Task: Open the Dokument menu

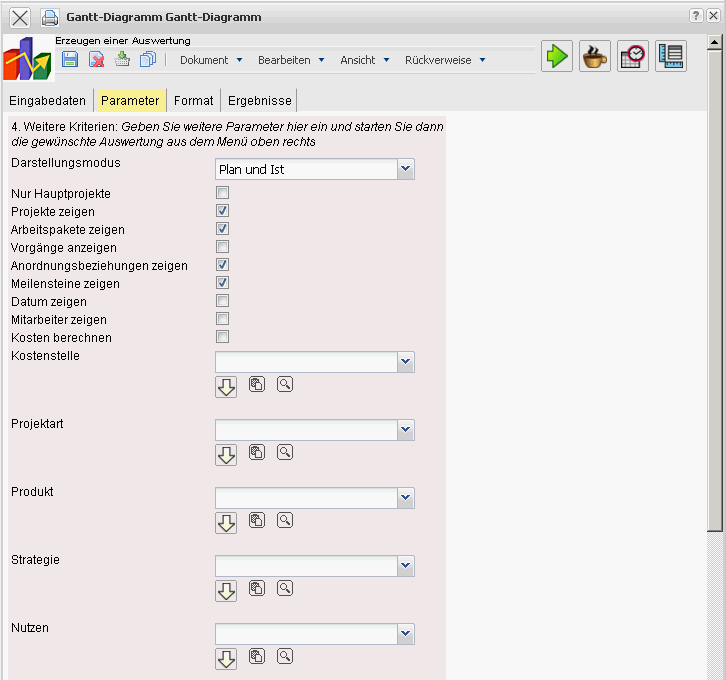Action: point(211,60)
